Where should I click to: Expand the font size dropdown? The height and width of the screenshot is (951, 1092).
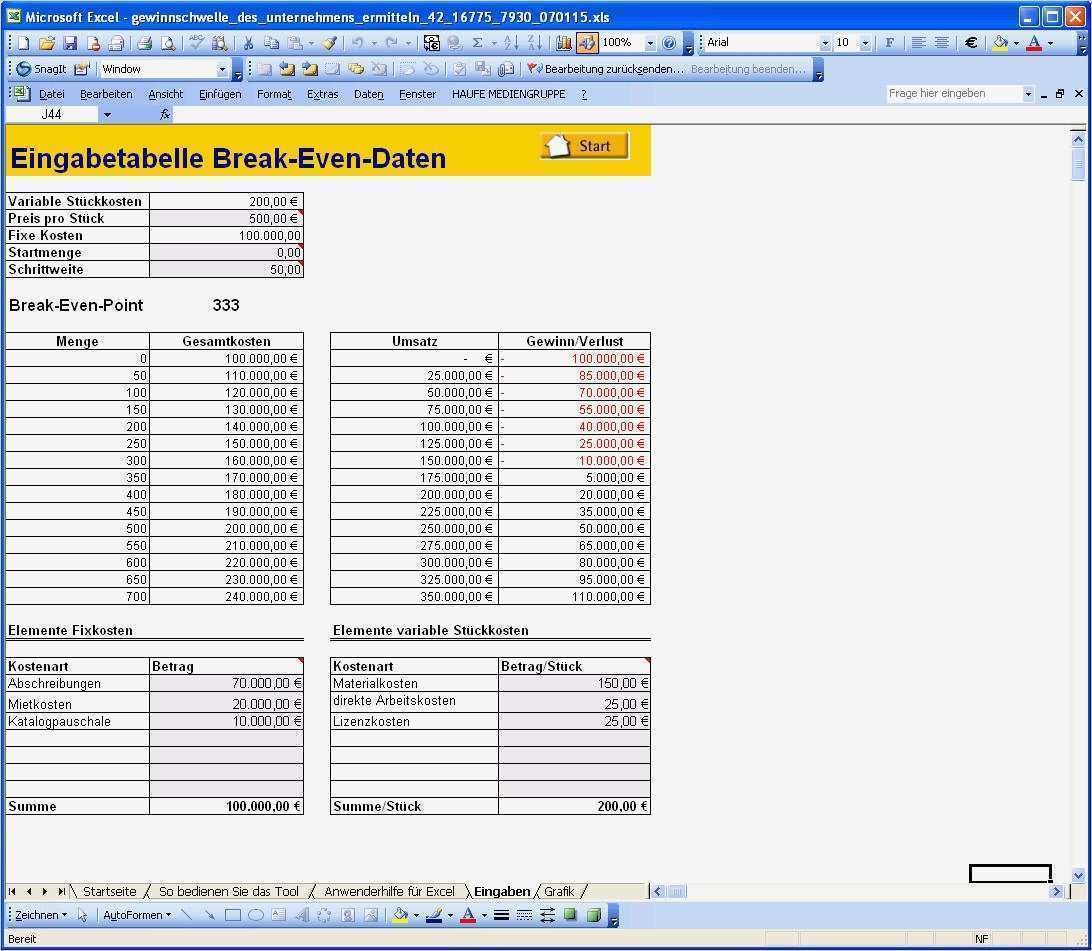[x=866, y=43]
